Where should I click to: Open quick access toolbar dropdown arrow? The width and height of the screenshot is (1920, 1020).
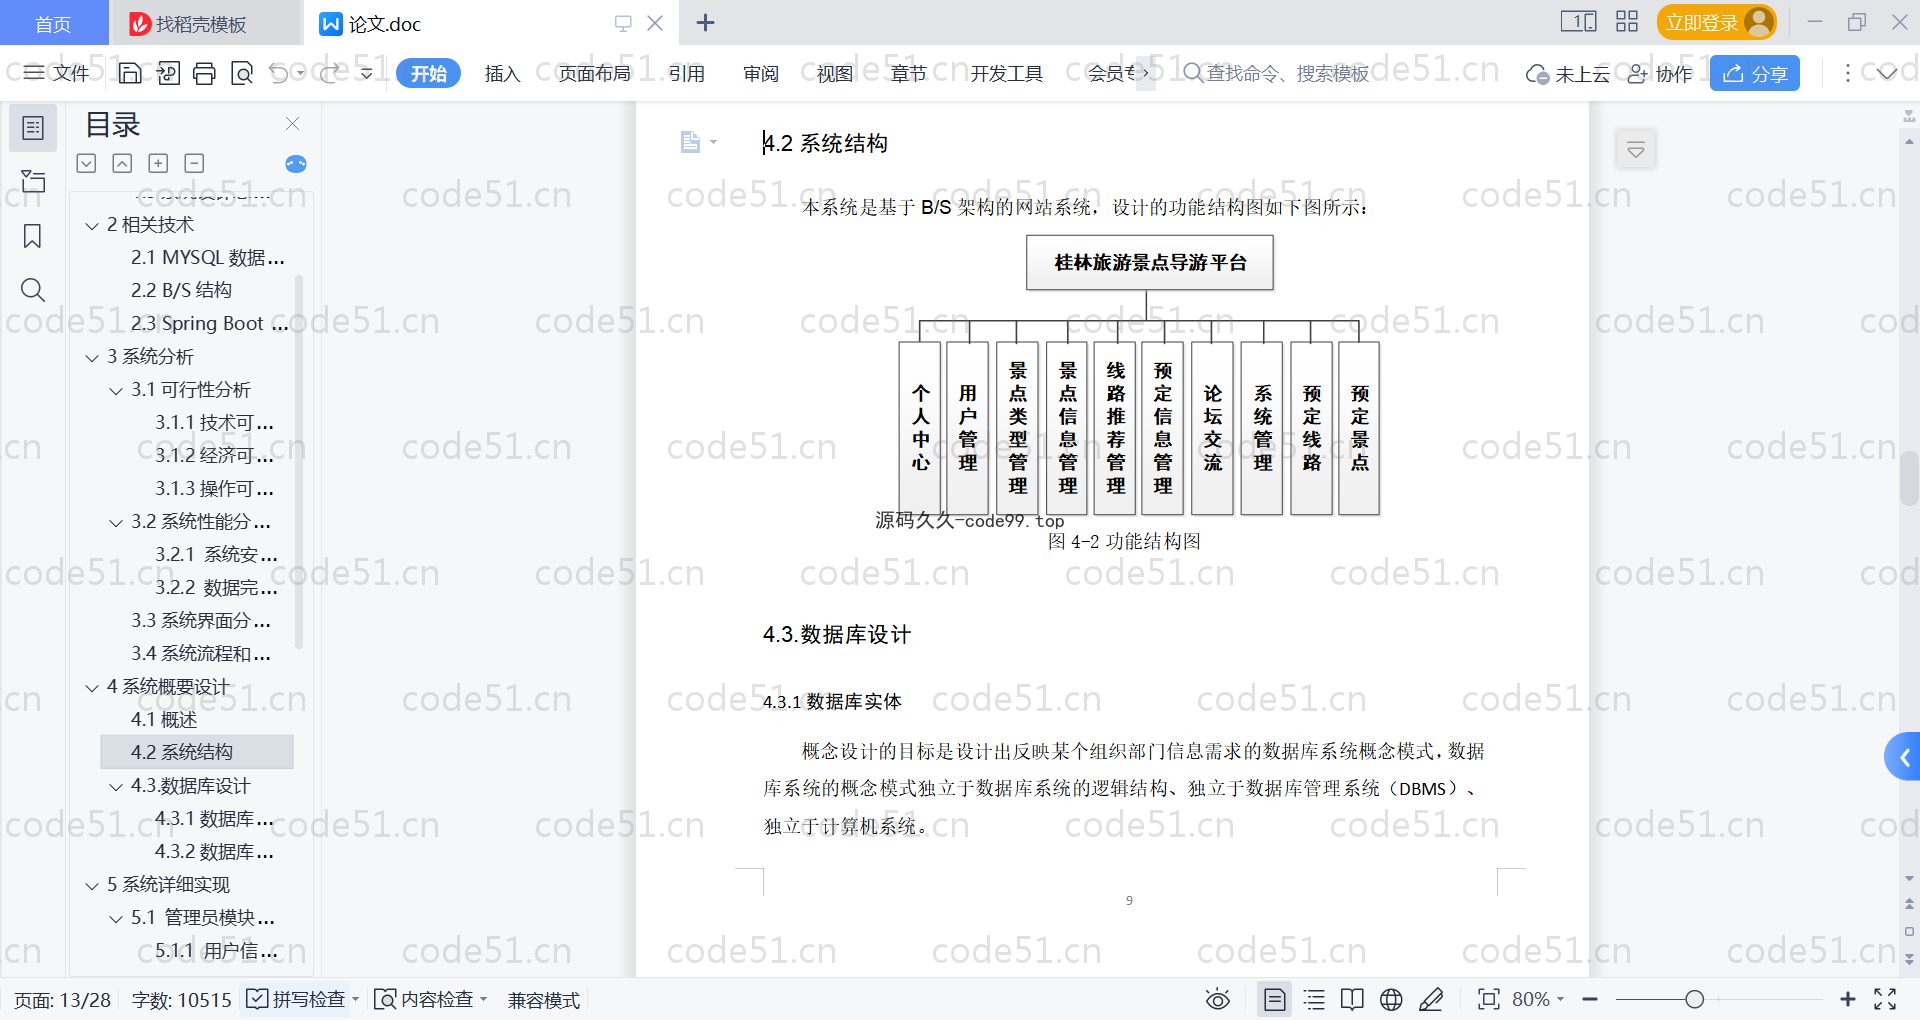[x=366, y=73]
